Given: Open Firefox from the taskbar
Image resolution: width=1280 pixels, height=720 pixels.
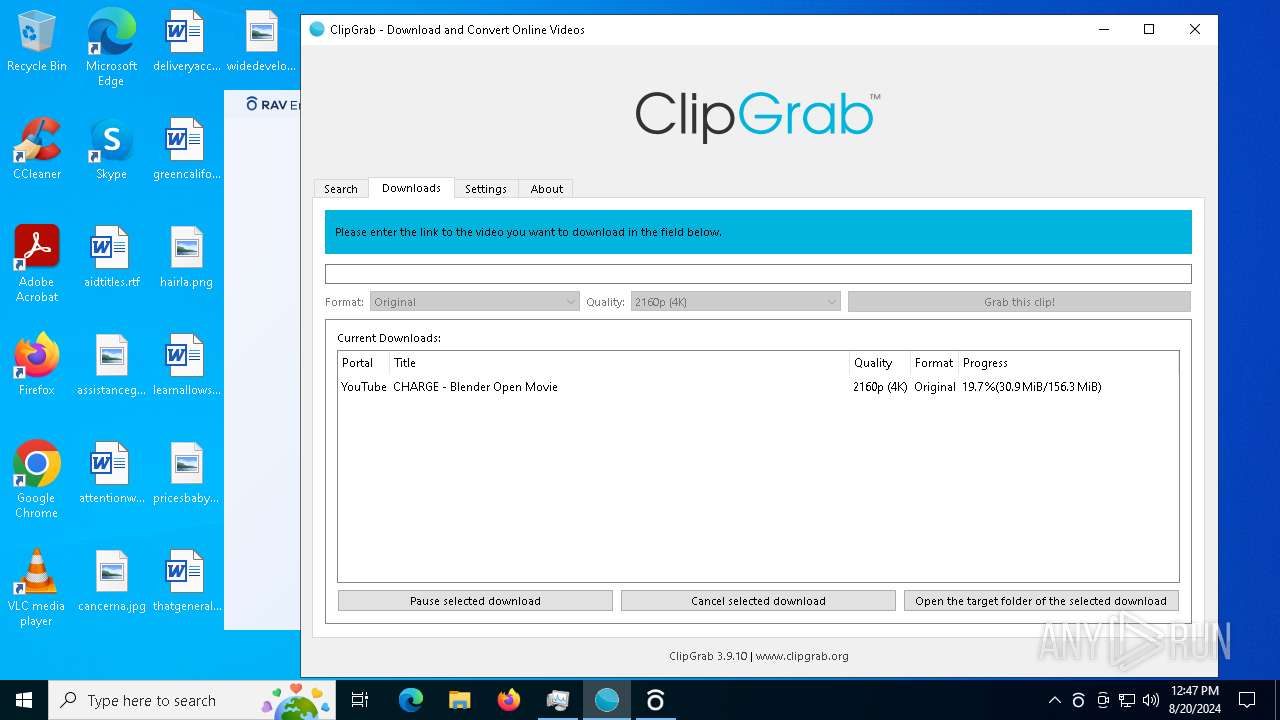Looking at the screenshot, I should pyautogui.click(x=509, y=700).
